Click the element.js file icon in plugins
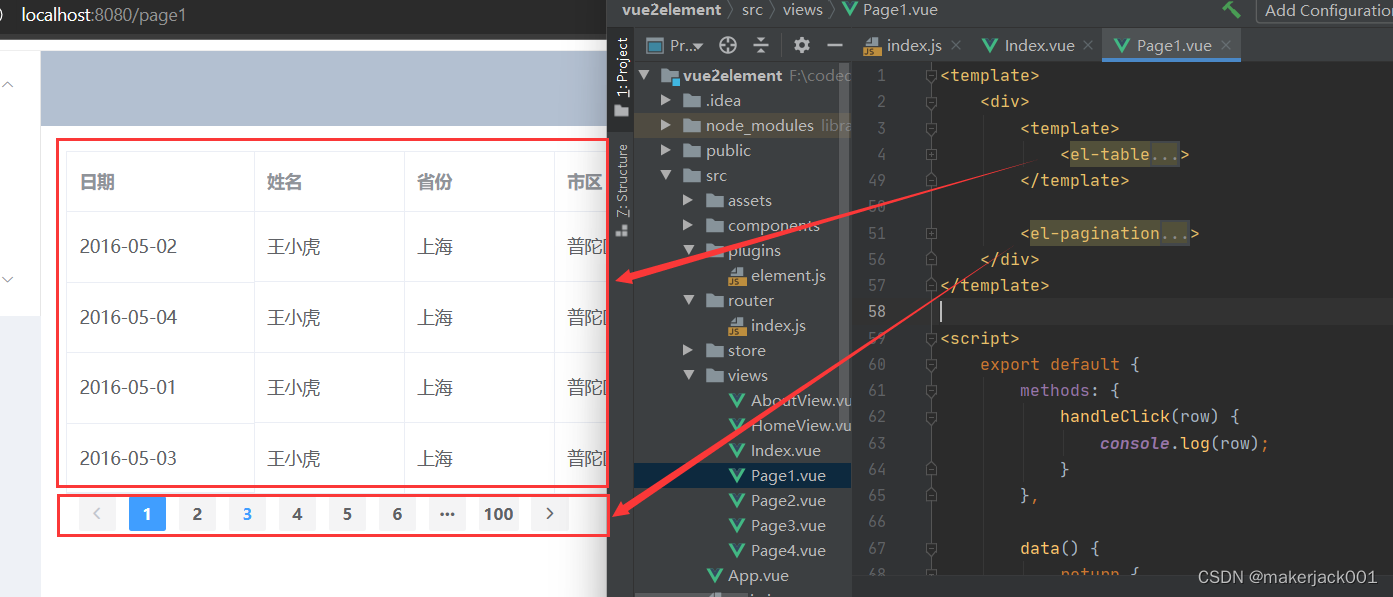The image size is (1393, 597). pyautogui.click(x=737, y=276)
